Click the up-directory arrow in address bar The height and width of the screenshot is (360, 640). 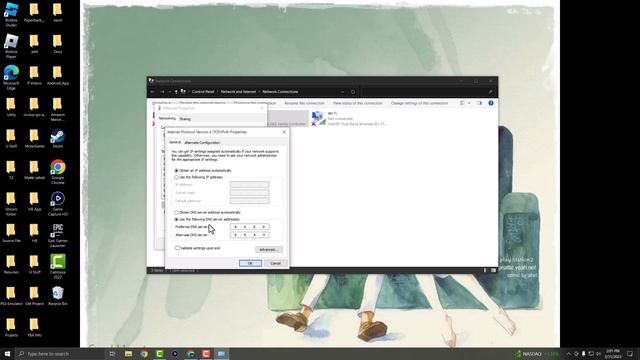[x=176, y=92]
